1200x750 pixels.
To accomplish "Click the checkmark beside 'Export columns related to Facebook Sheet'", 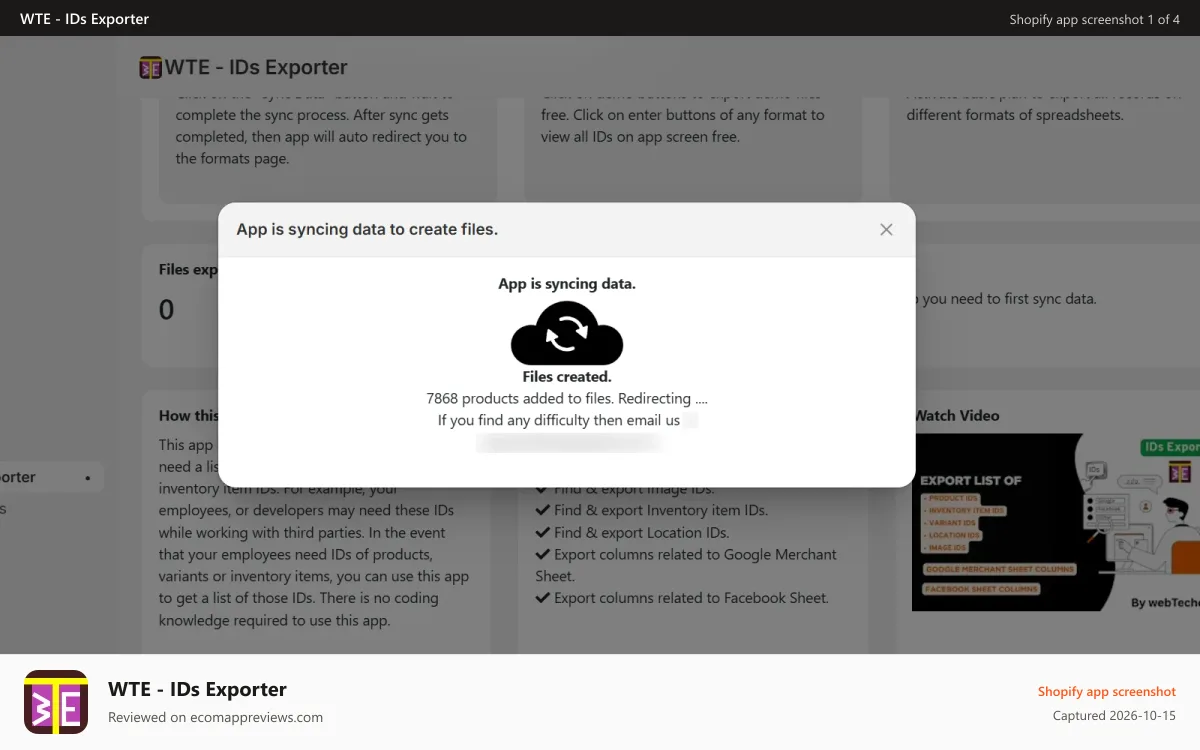I will [543, 598].
